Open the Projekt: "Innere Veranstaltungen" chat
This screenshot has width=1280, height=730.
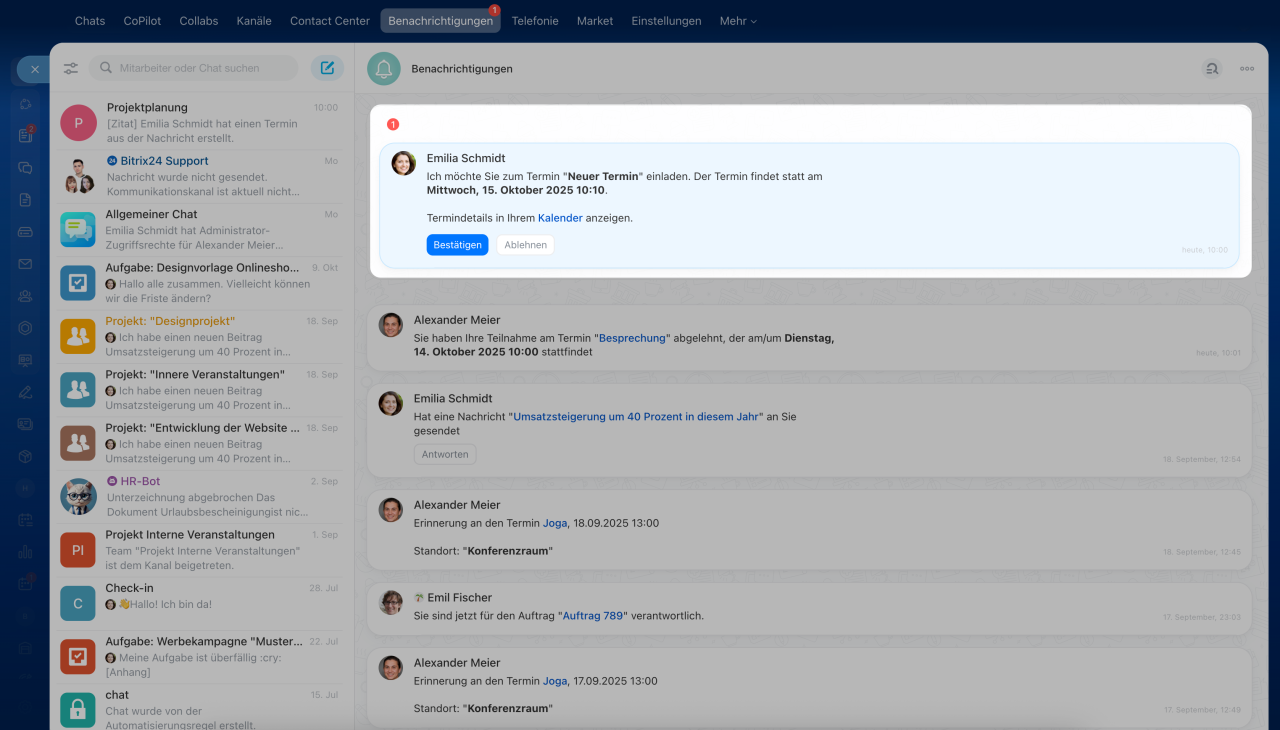tap(202, 390)
